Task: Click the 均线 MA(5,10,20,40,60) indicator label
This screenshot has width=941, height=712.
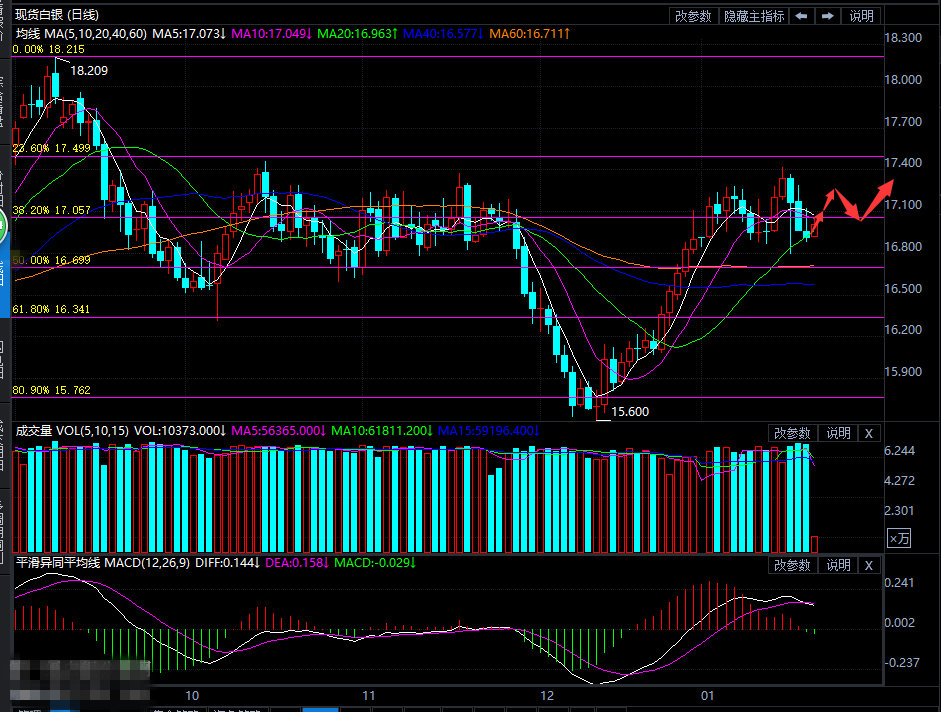Action: pos(80,34)
